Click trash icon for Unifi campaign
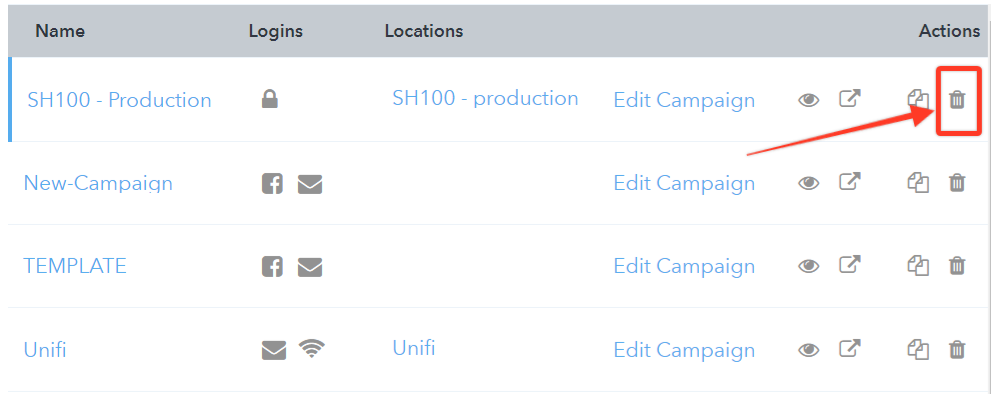The image size is (991, 394). [958, 349]
